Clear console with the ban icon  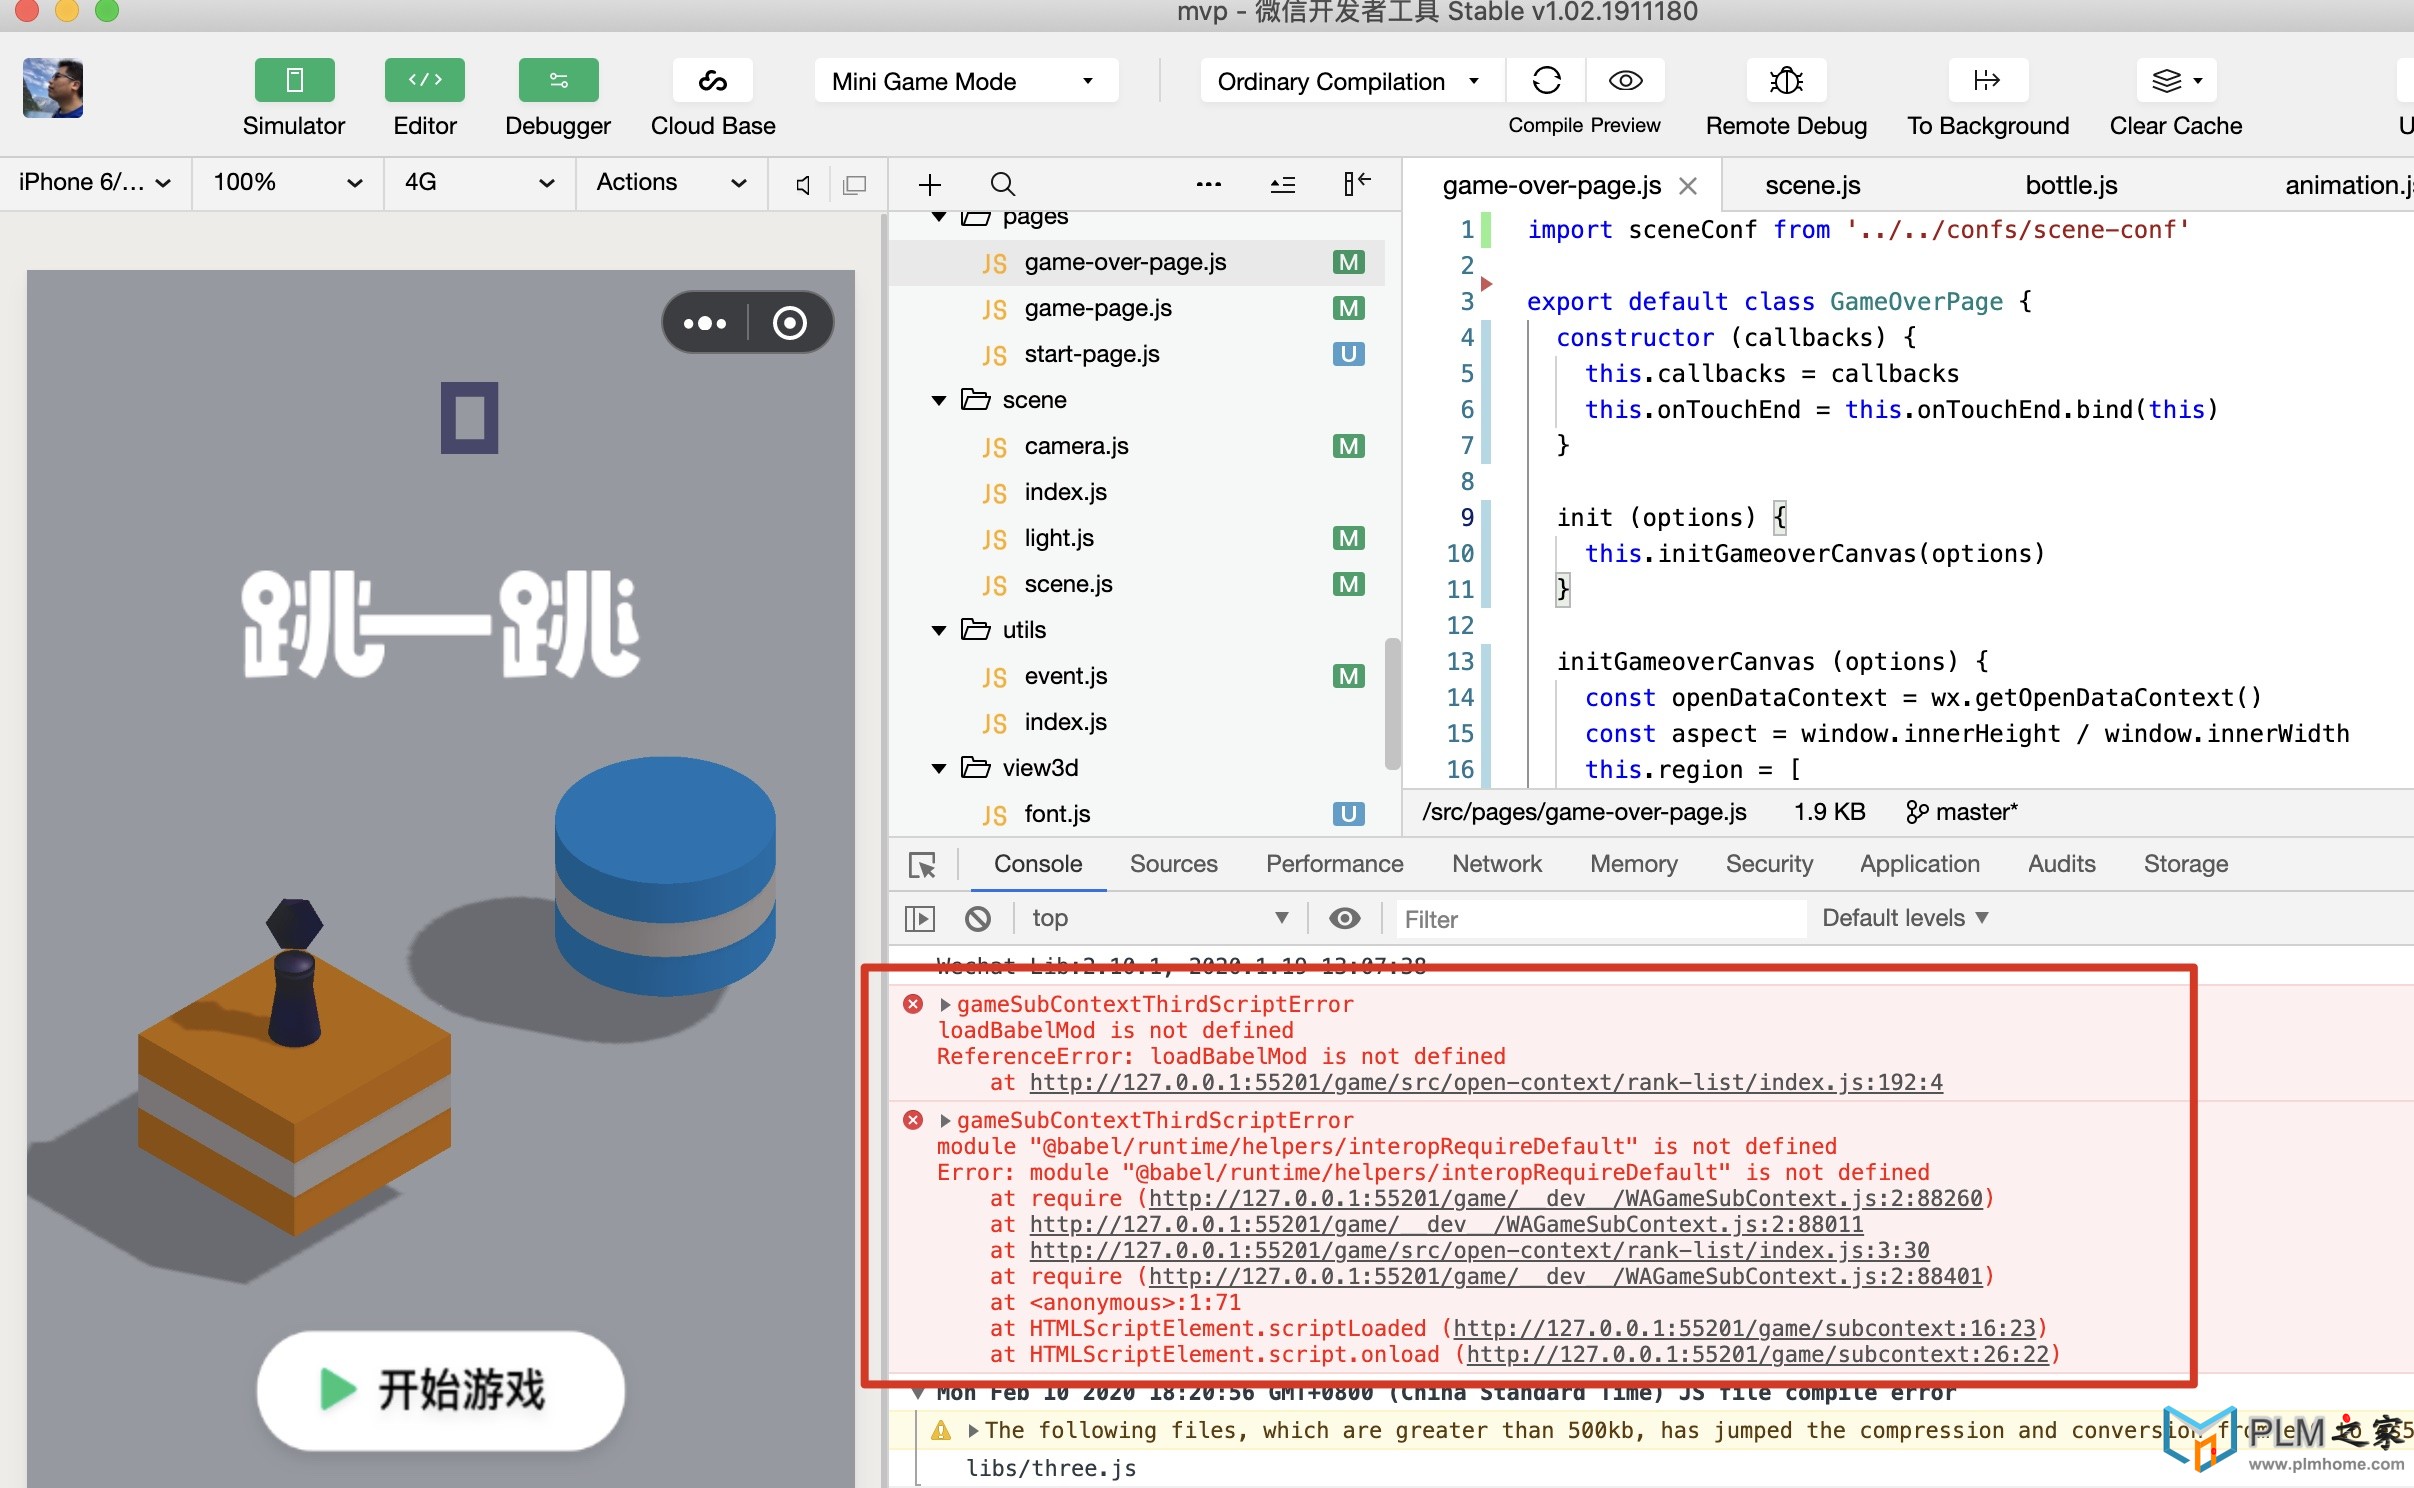(x=977, y=918)
